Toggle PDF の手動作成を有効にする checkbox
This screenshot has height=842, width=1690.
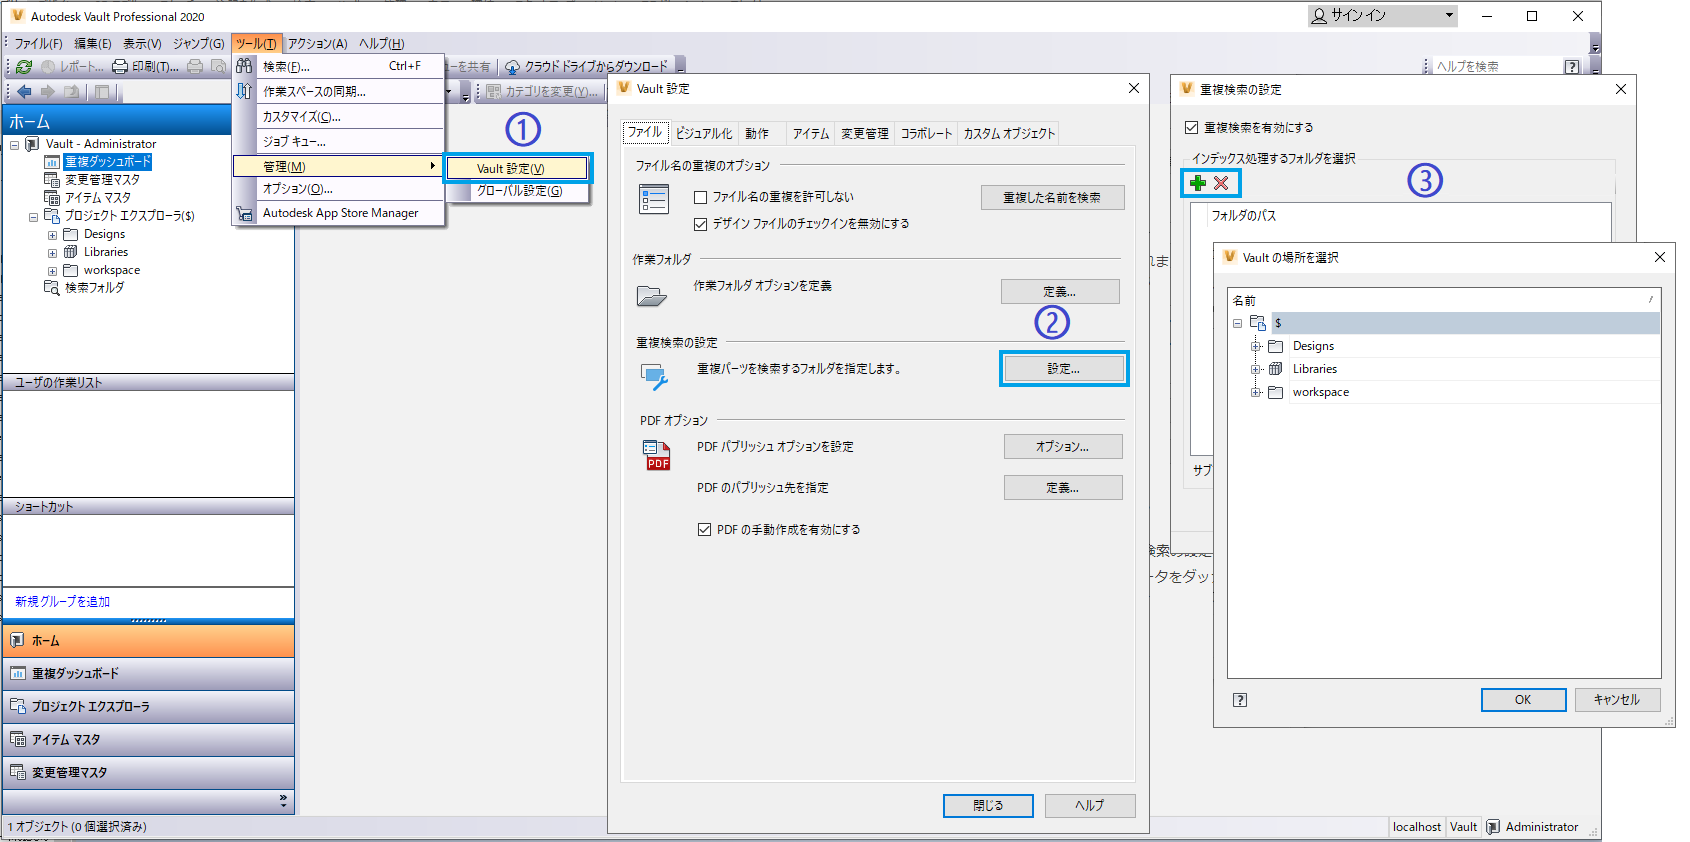(x=705, y=530)
